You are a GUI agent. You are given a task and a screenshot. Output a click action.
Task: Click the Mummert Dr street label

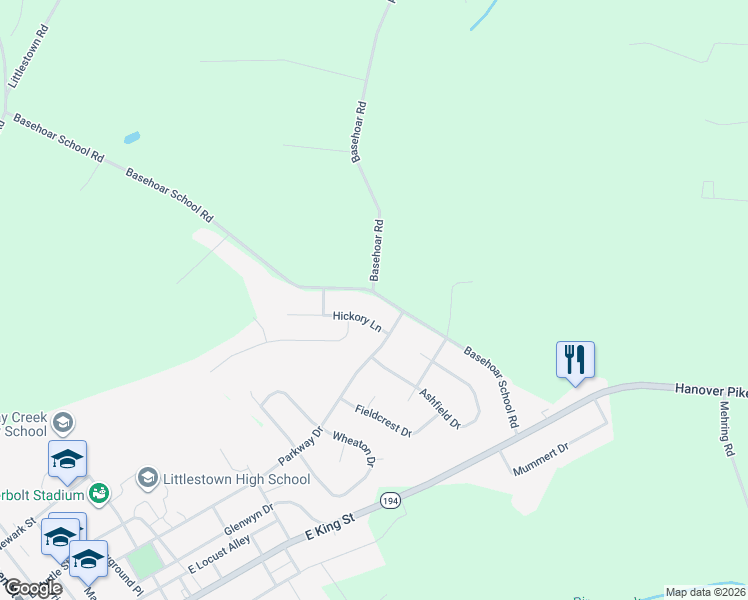click(541, 459)
